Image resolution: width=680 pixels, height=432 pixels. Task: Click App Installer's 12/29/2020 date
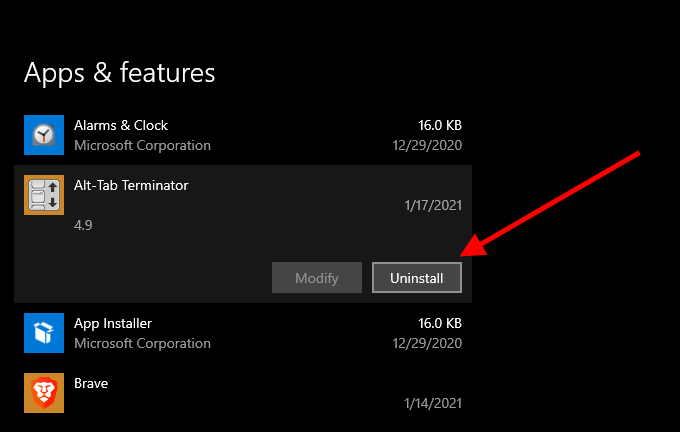(x=428, y=343)
